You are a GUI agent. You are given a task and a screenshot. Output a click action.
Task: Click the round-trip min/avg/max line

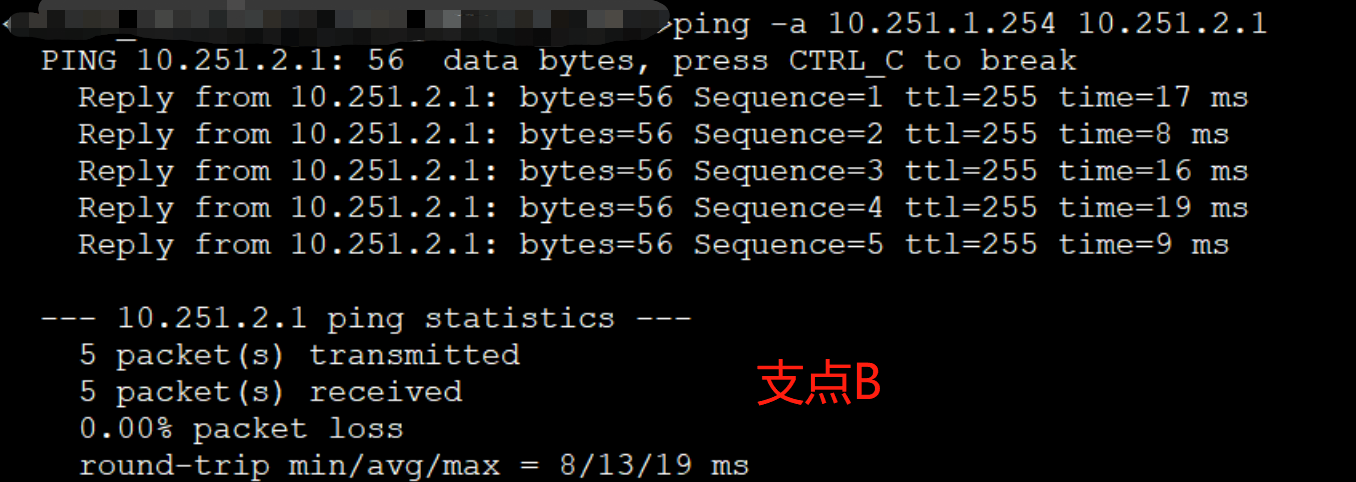(414, 465)
